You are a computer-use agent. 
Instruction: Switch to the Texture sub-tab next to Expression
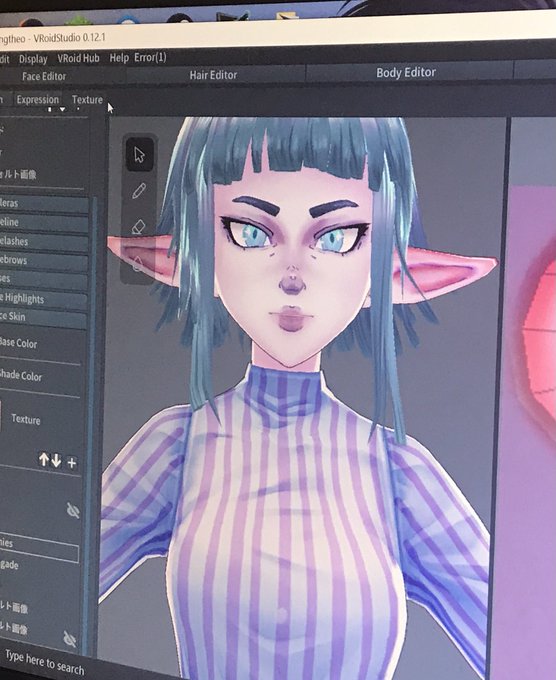(x=87, y=100)
